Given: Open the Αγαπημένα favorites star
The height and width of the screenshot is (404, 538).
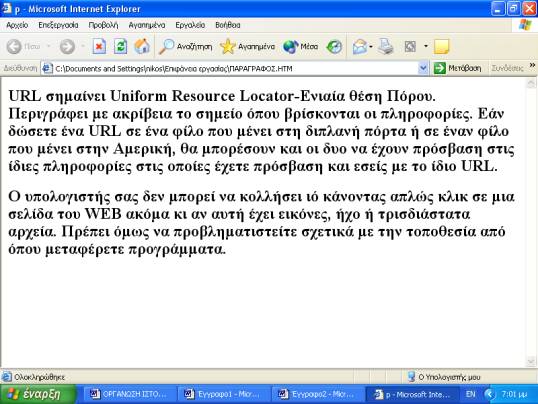Looking at the screenshot, I should [248, 46].
